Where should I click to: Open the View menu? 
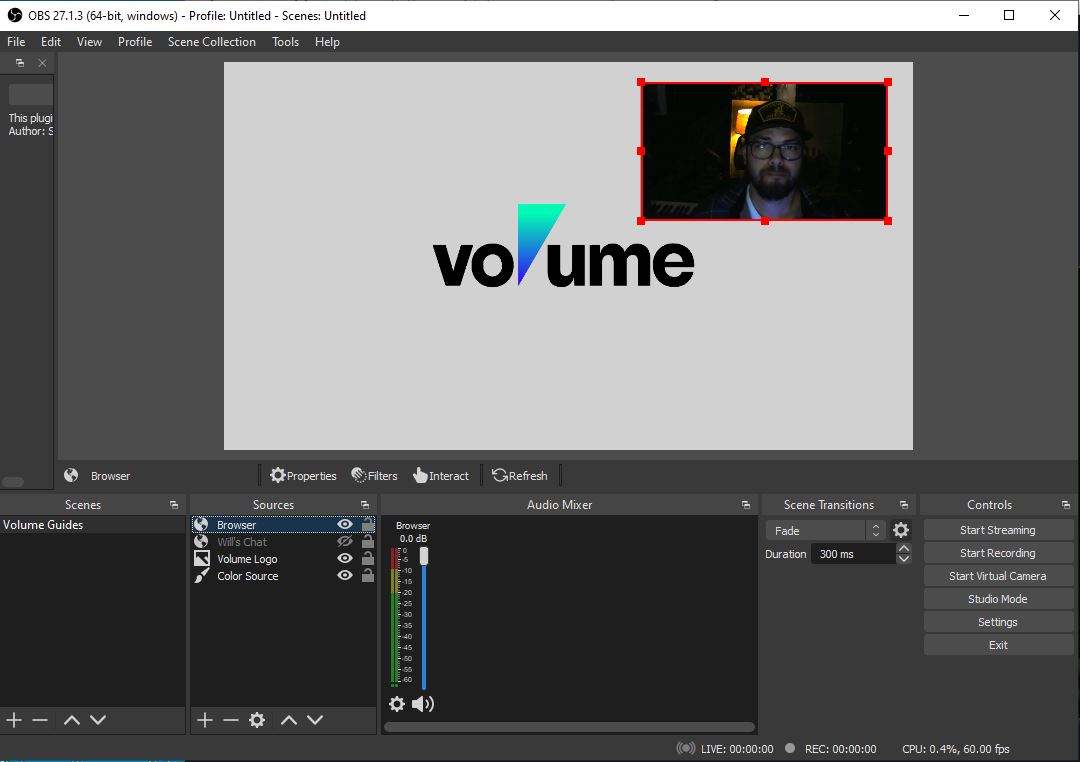coord(90,42)
